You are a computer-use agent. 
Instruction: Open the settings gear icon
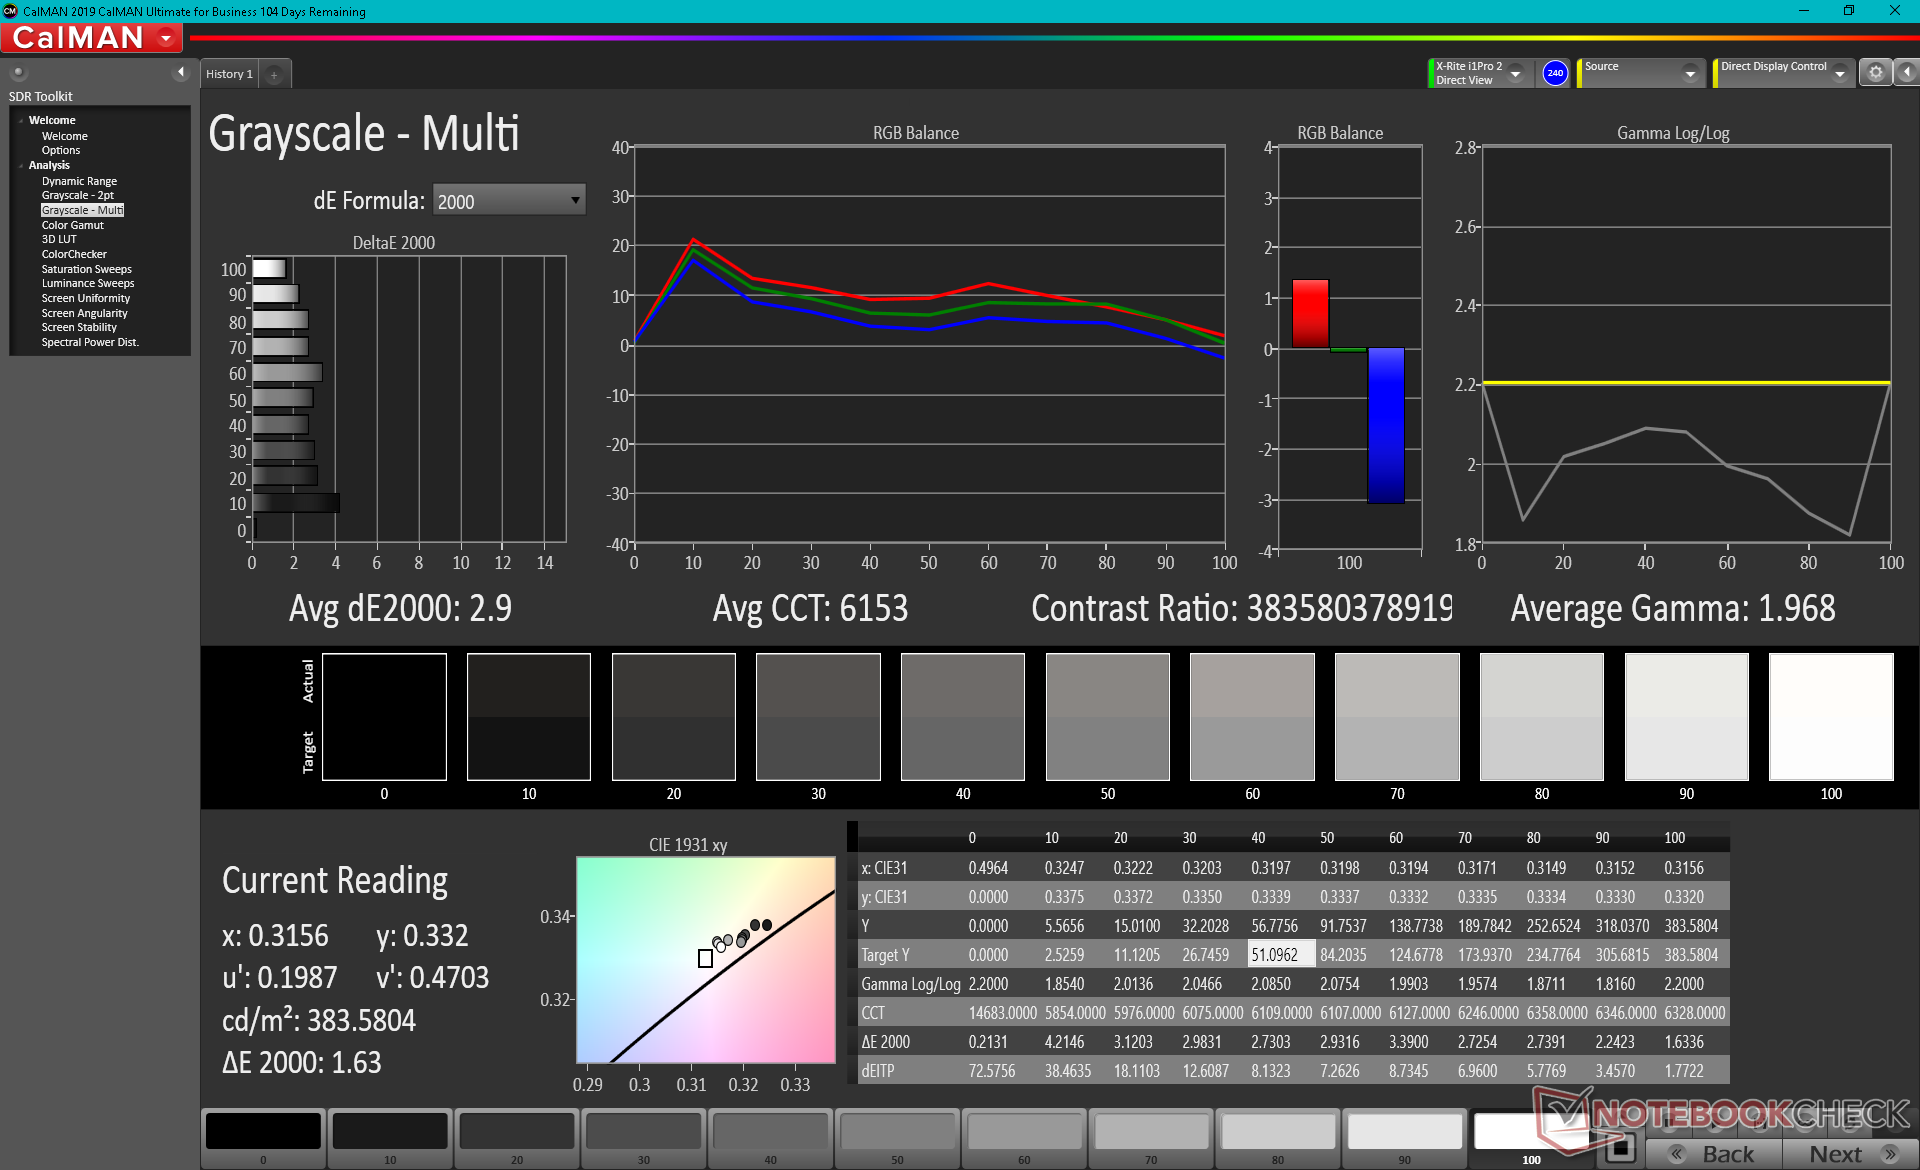click(1875, 73)
